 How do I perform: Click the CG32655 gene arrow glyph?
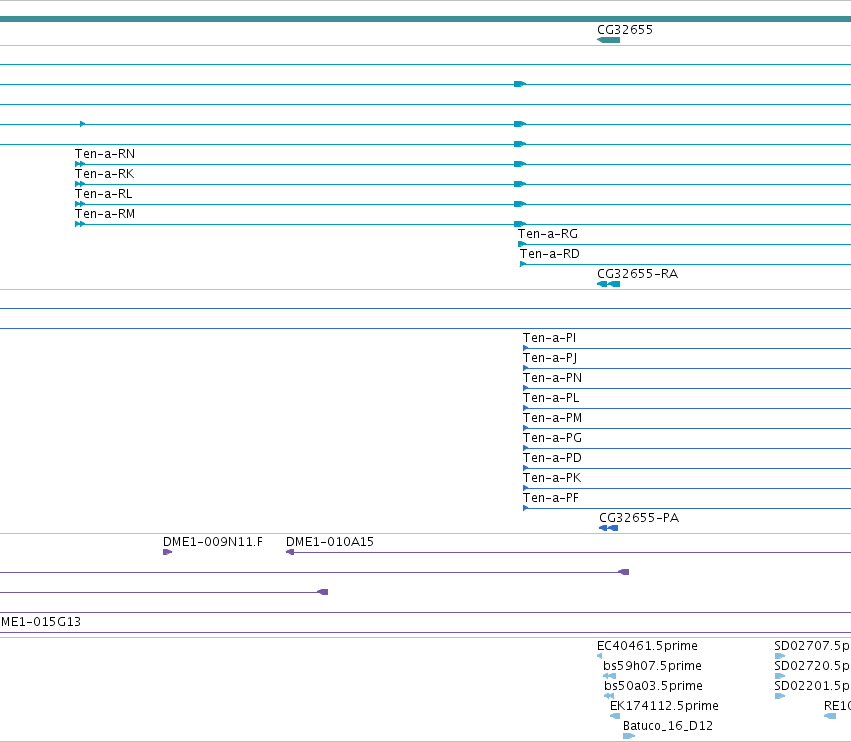608,40
